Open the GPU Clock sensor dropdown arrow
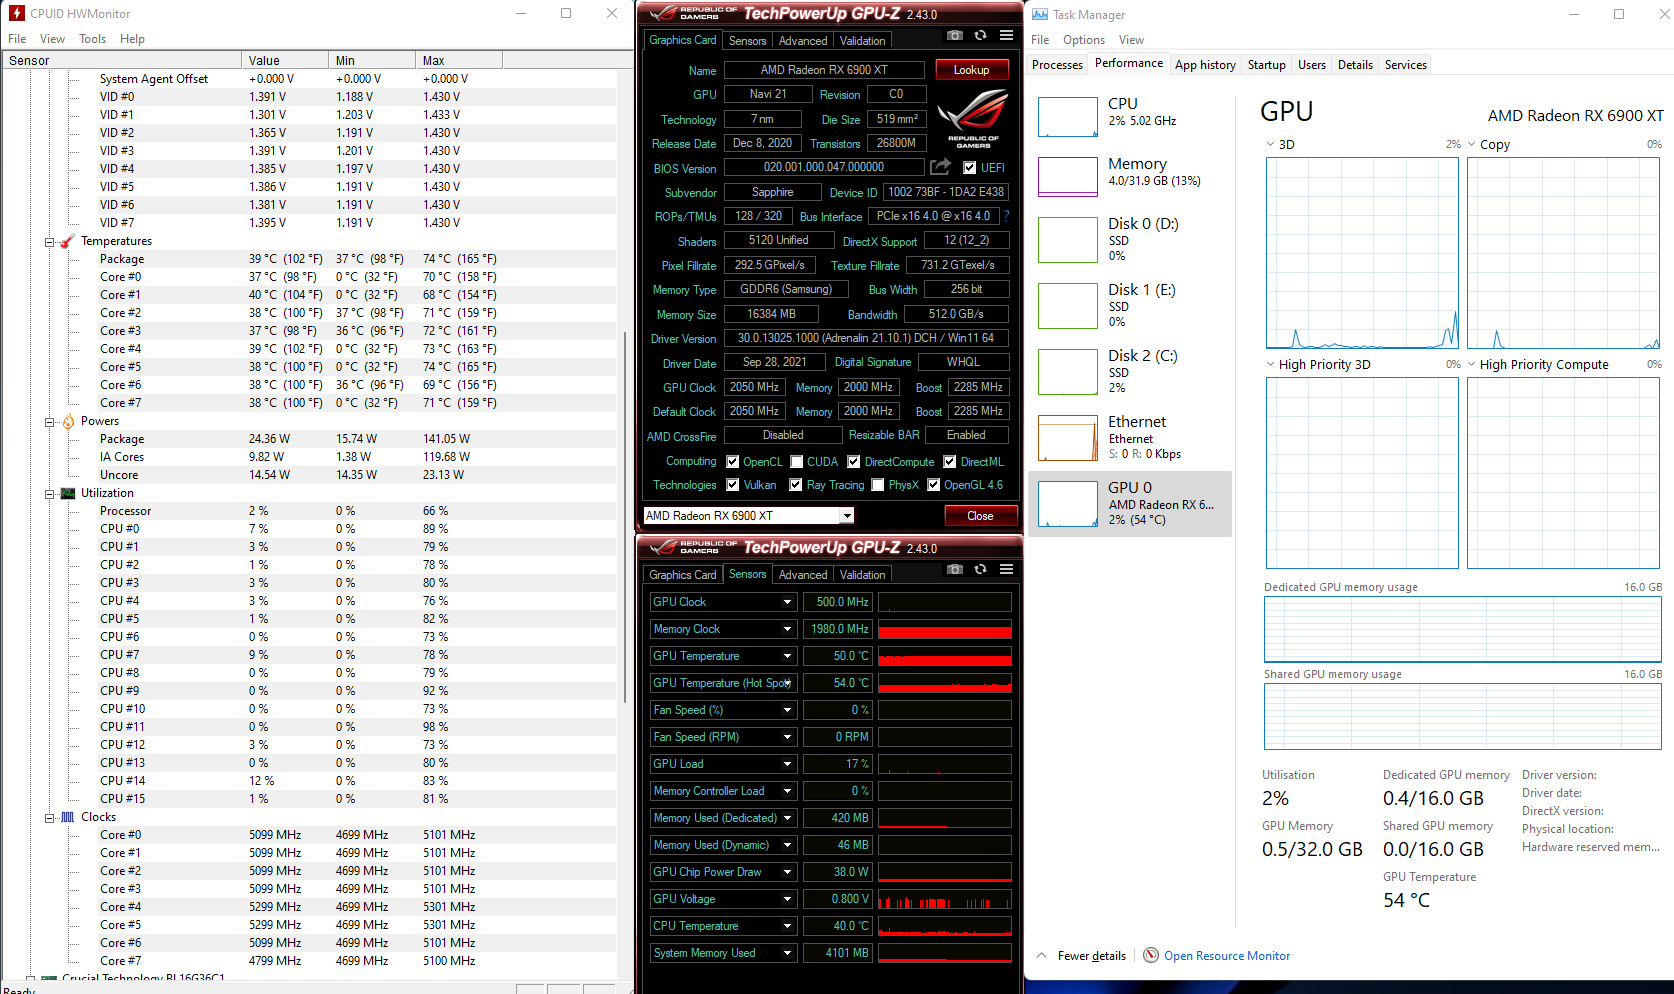Viewport: 1674px width, 994px height. (x=788, y=602)
